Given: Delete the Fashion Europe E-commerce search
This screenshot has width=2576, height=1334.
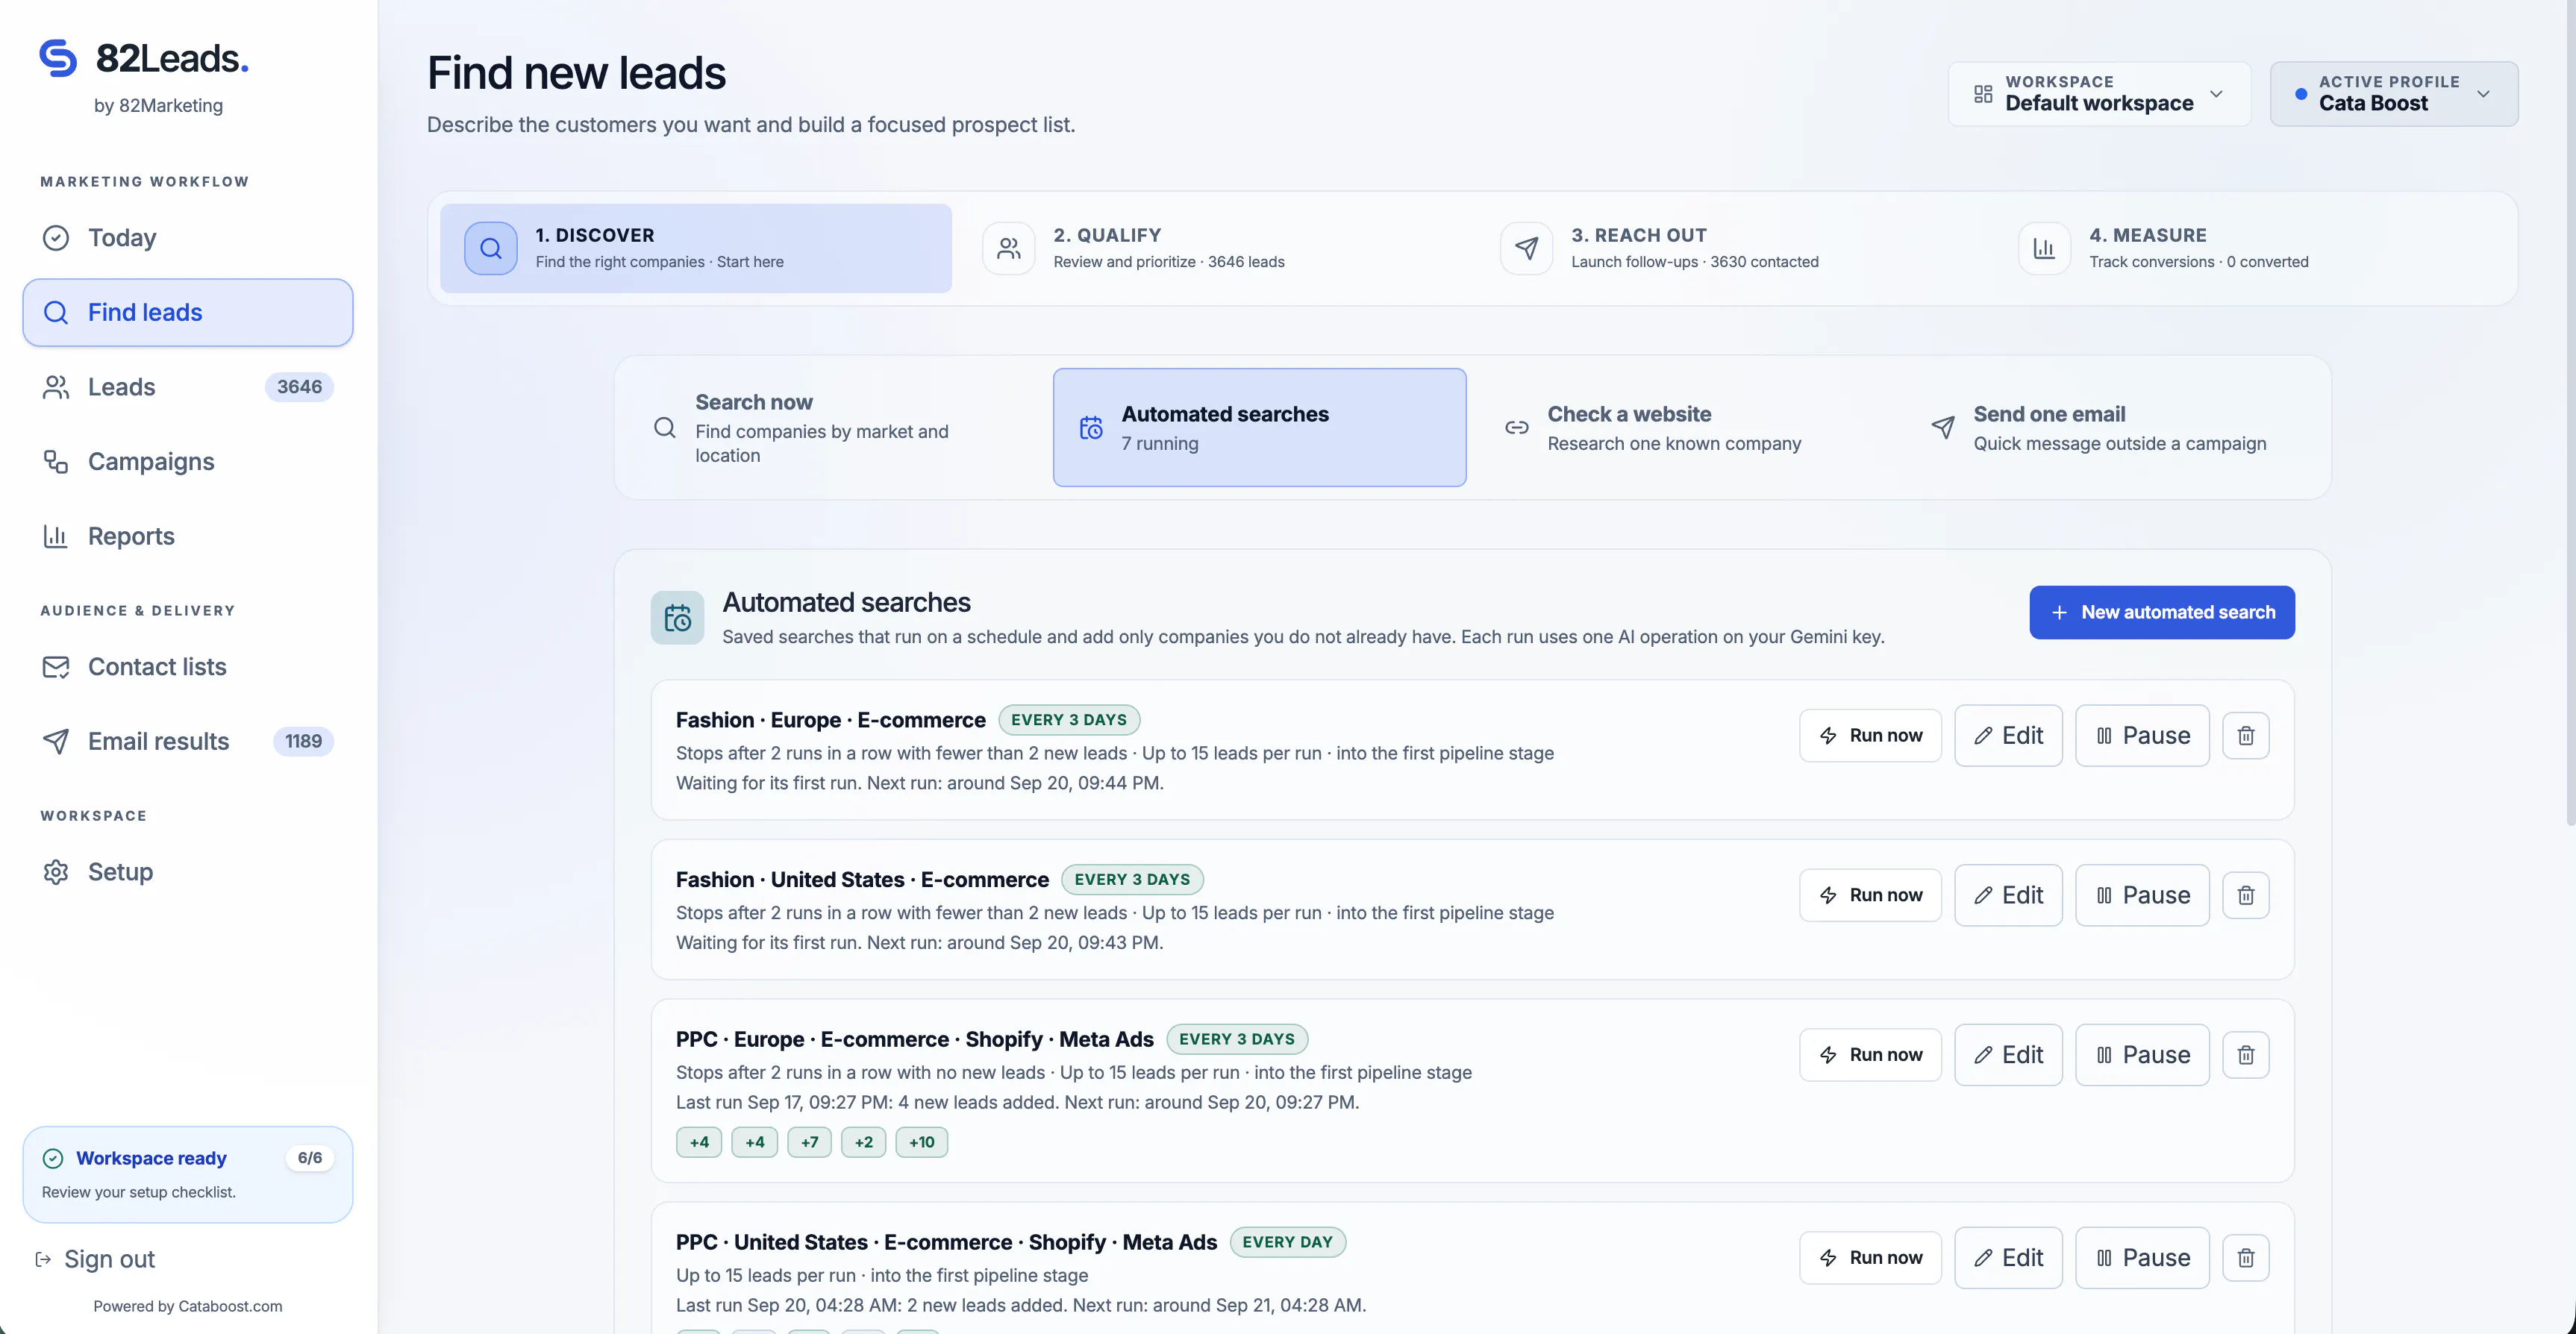Looking at the screenshot, I should [2246, 736].
